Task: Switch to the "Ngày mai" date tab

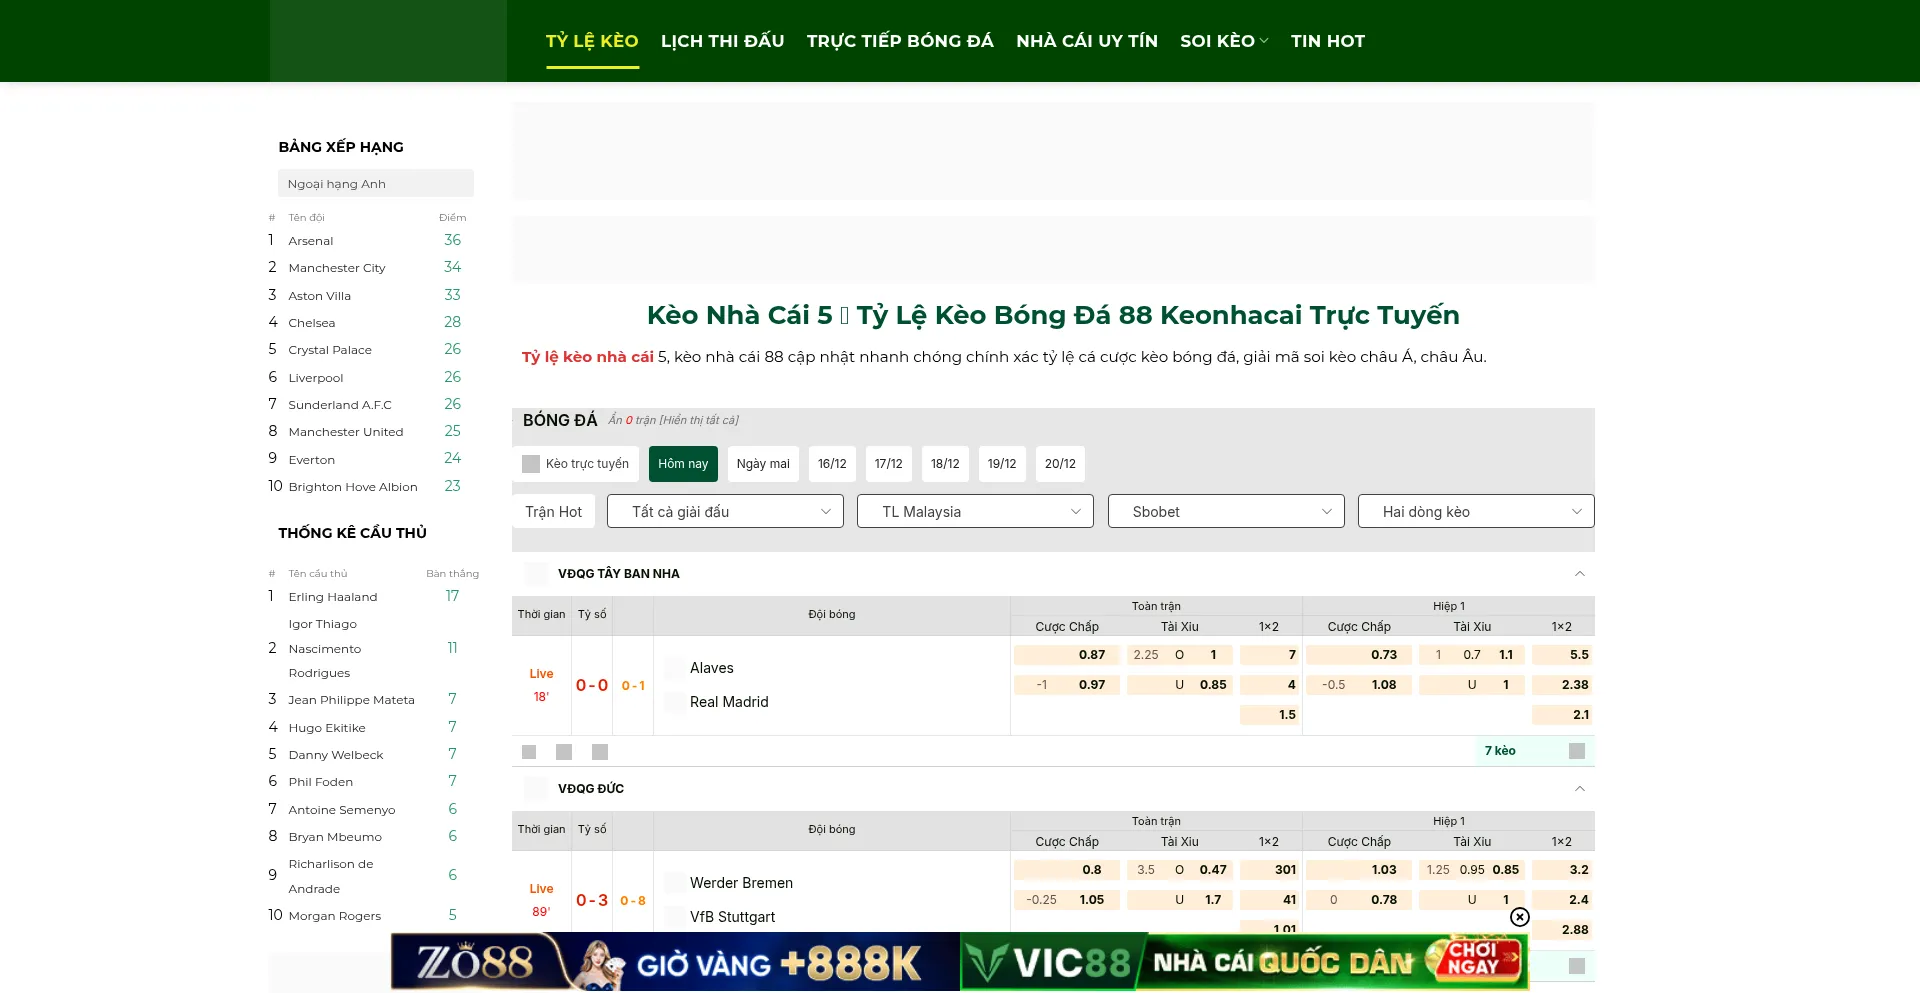Action: [762, 463]
